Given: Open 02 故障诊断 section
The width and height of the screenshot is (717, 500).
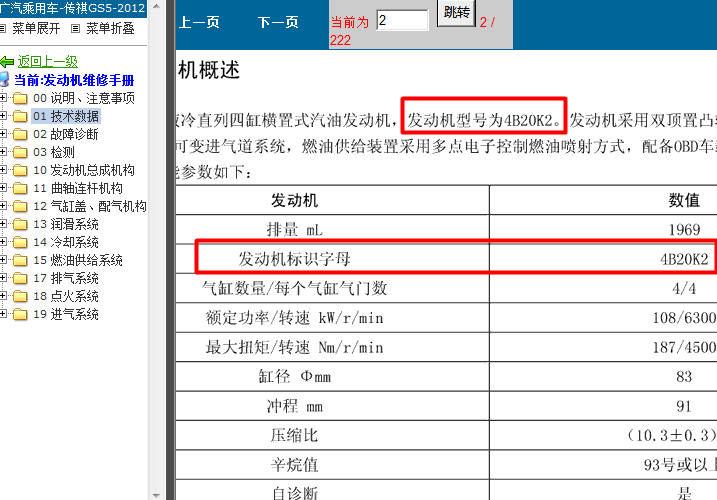Looking at the screenshot, I should (66, 134).
